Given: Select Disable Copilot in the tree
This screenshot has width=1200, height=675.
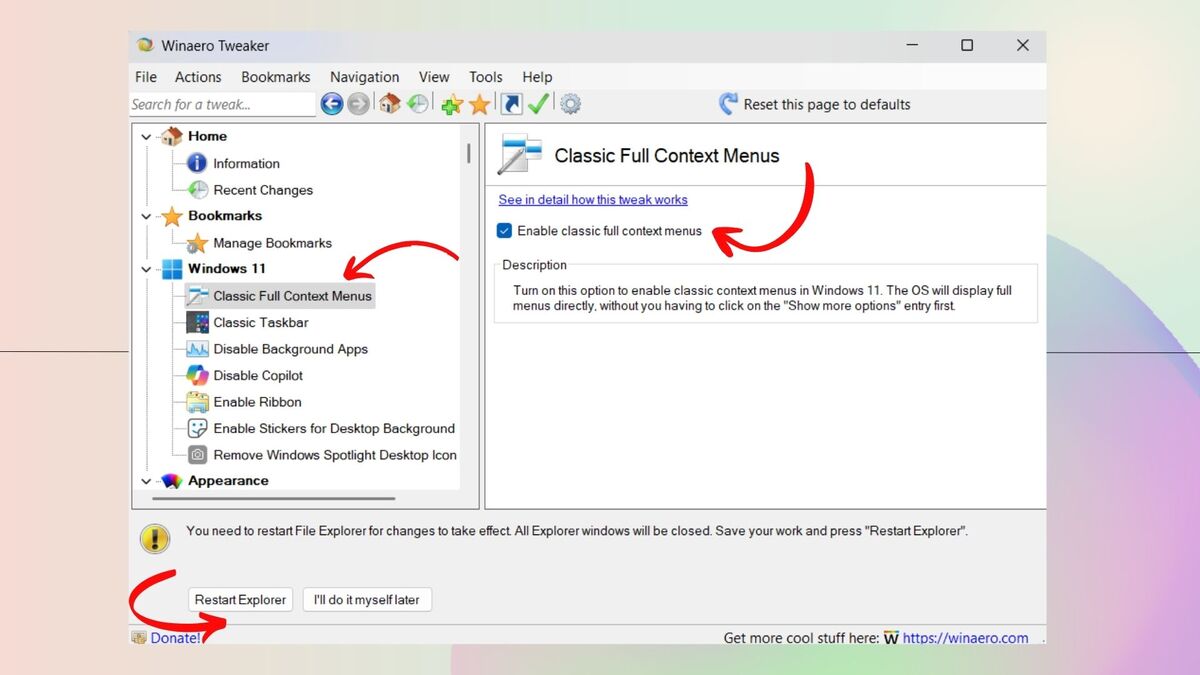Looking at the screenshot, I should [258, 375].
